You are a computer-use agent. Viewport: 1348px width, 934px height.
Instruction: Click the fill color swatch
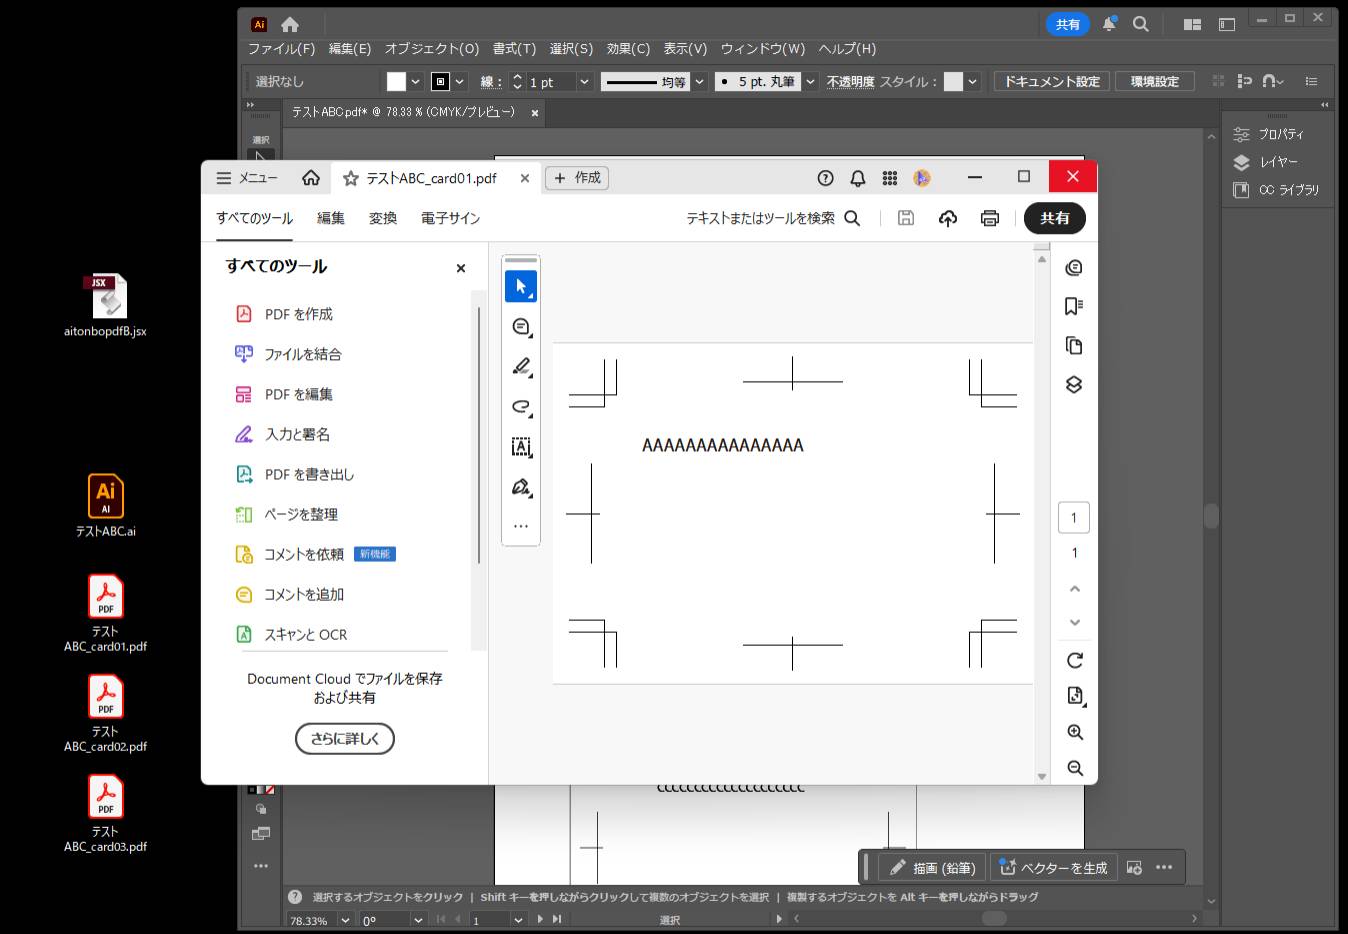pos(397,82)
